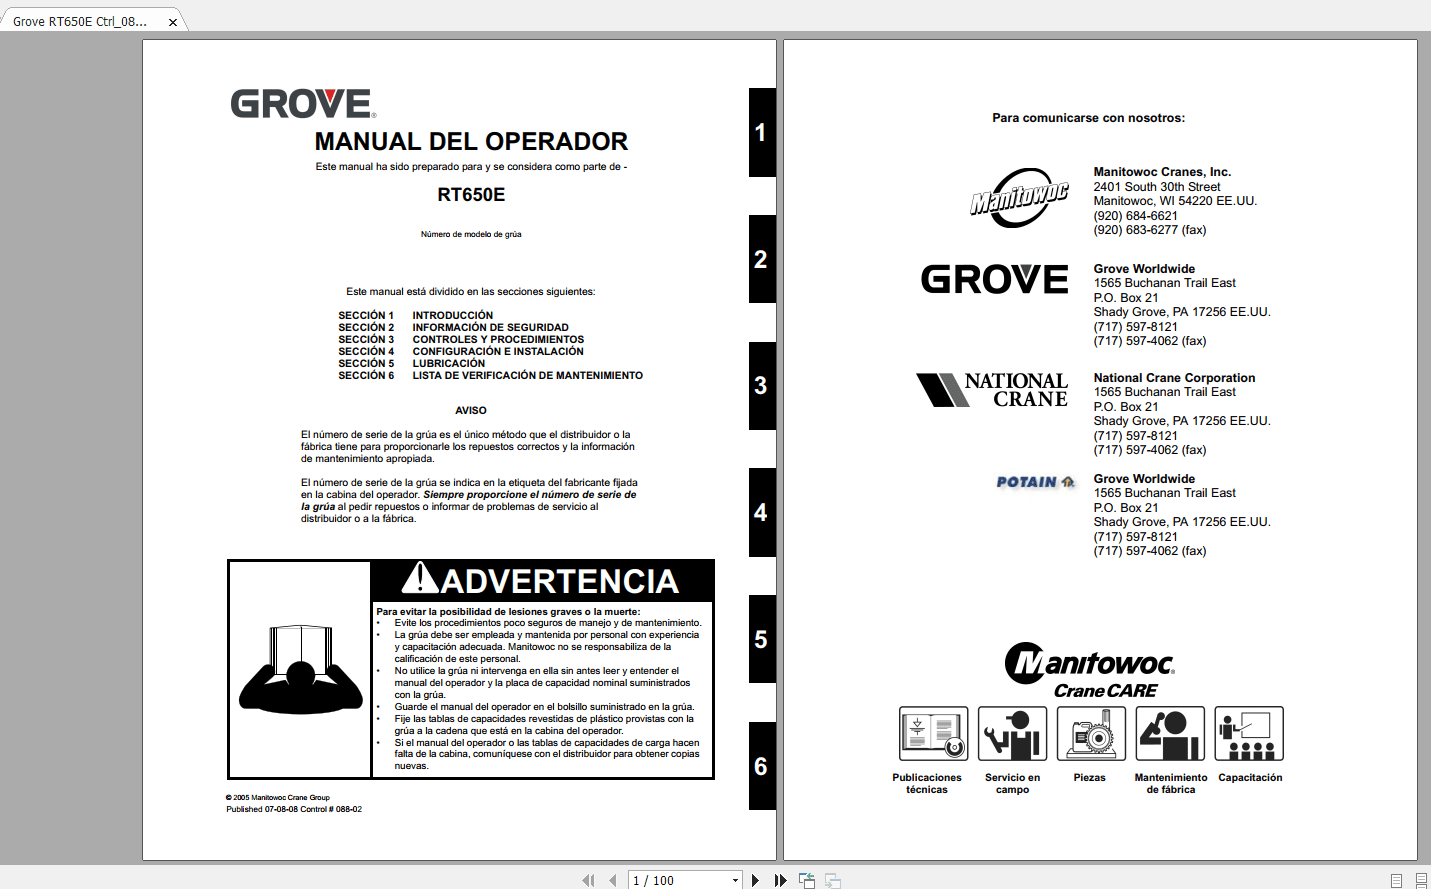The width and height of the screenshot is (1431, 889).
Task: Click the Mantenimiento de fábrica icon
Action: [1170, 733]
